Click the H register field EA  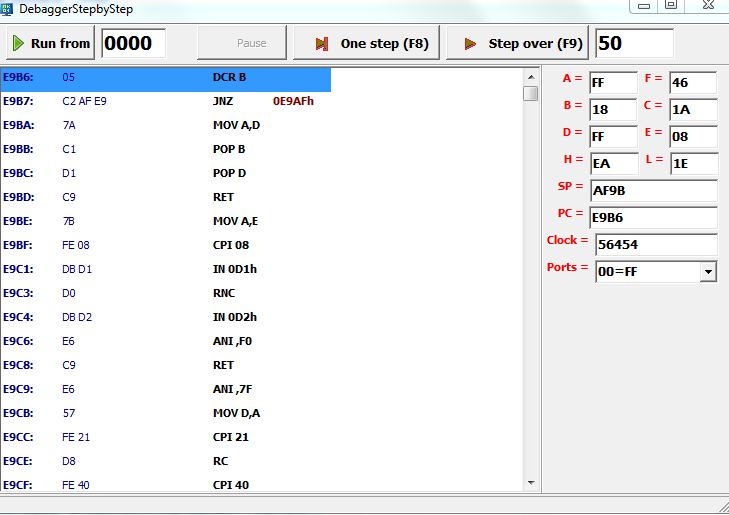pos(613,164)
